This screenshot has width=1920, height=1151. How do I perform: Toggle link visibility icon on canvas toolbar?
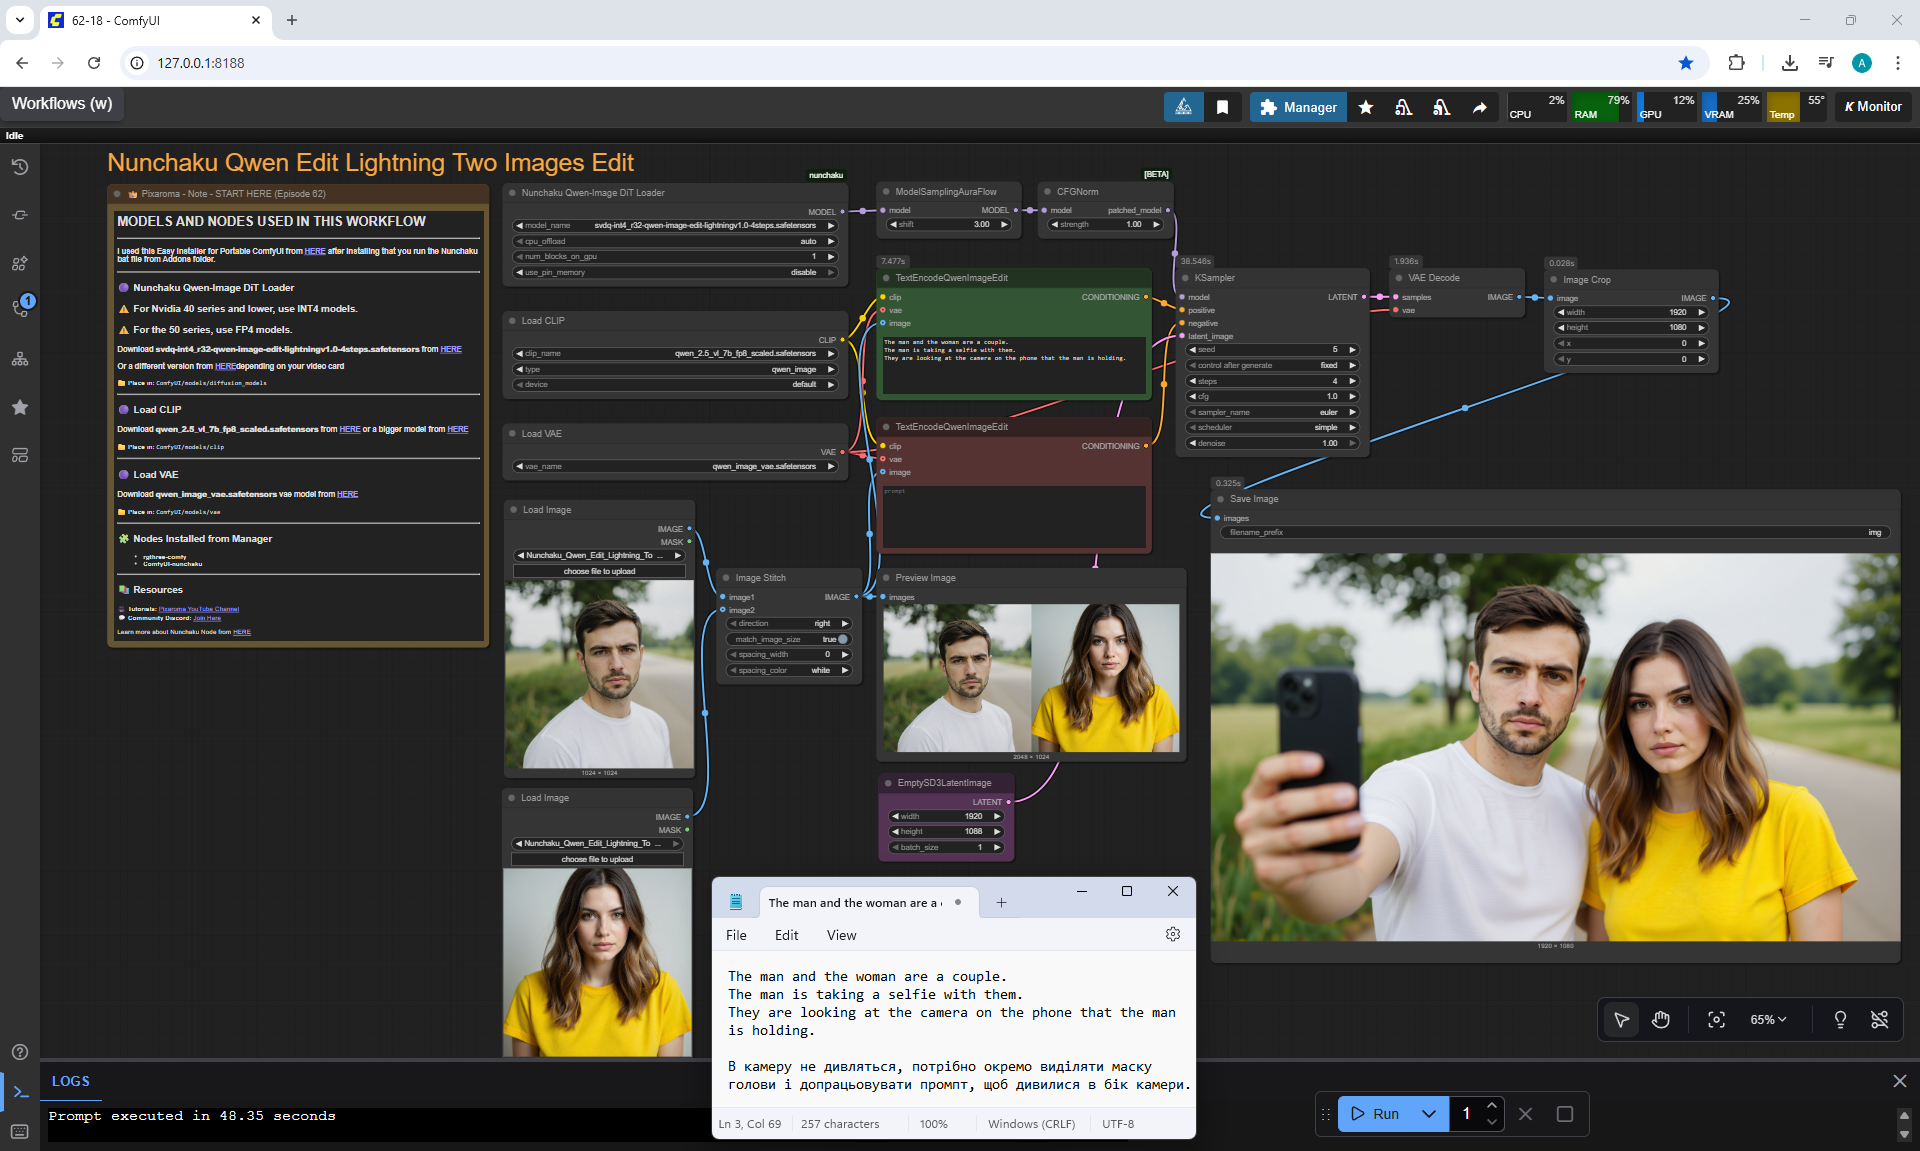pos(1879,1019)
